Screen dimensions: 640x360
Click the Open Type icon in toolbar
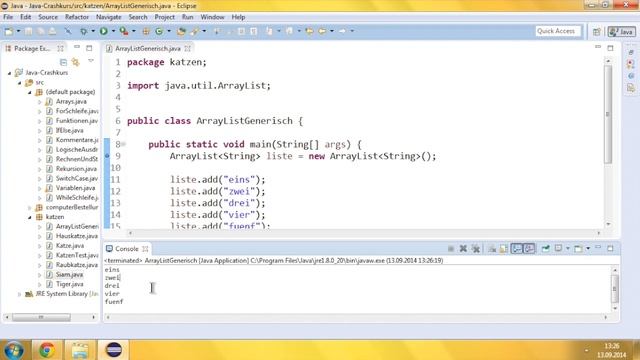point(181,31)
